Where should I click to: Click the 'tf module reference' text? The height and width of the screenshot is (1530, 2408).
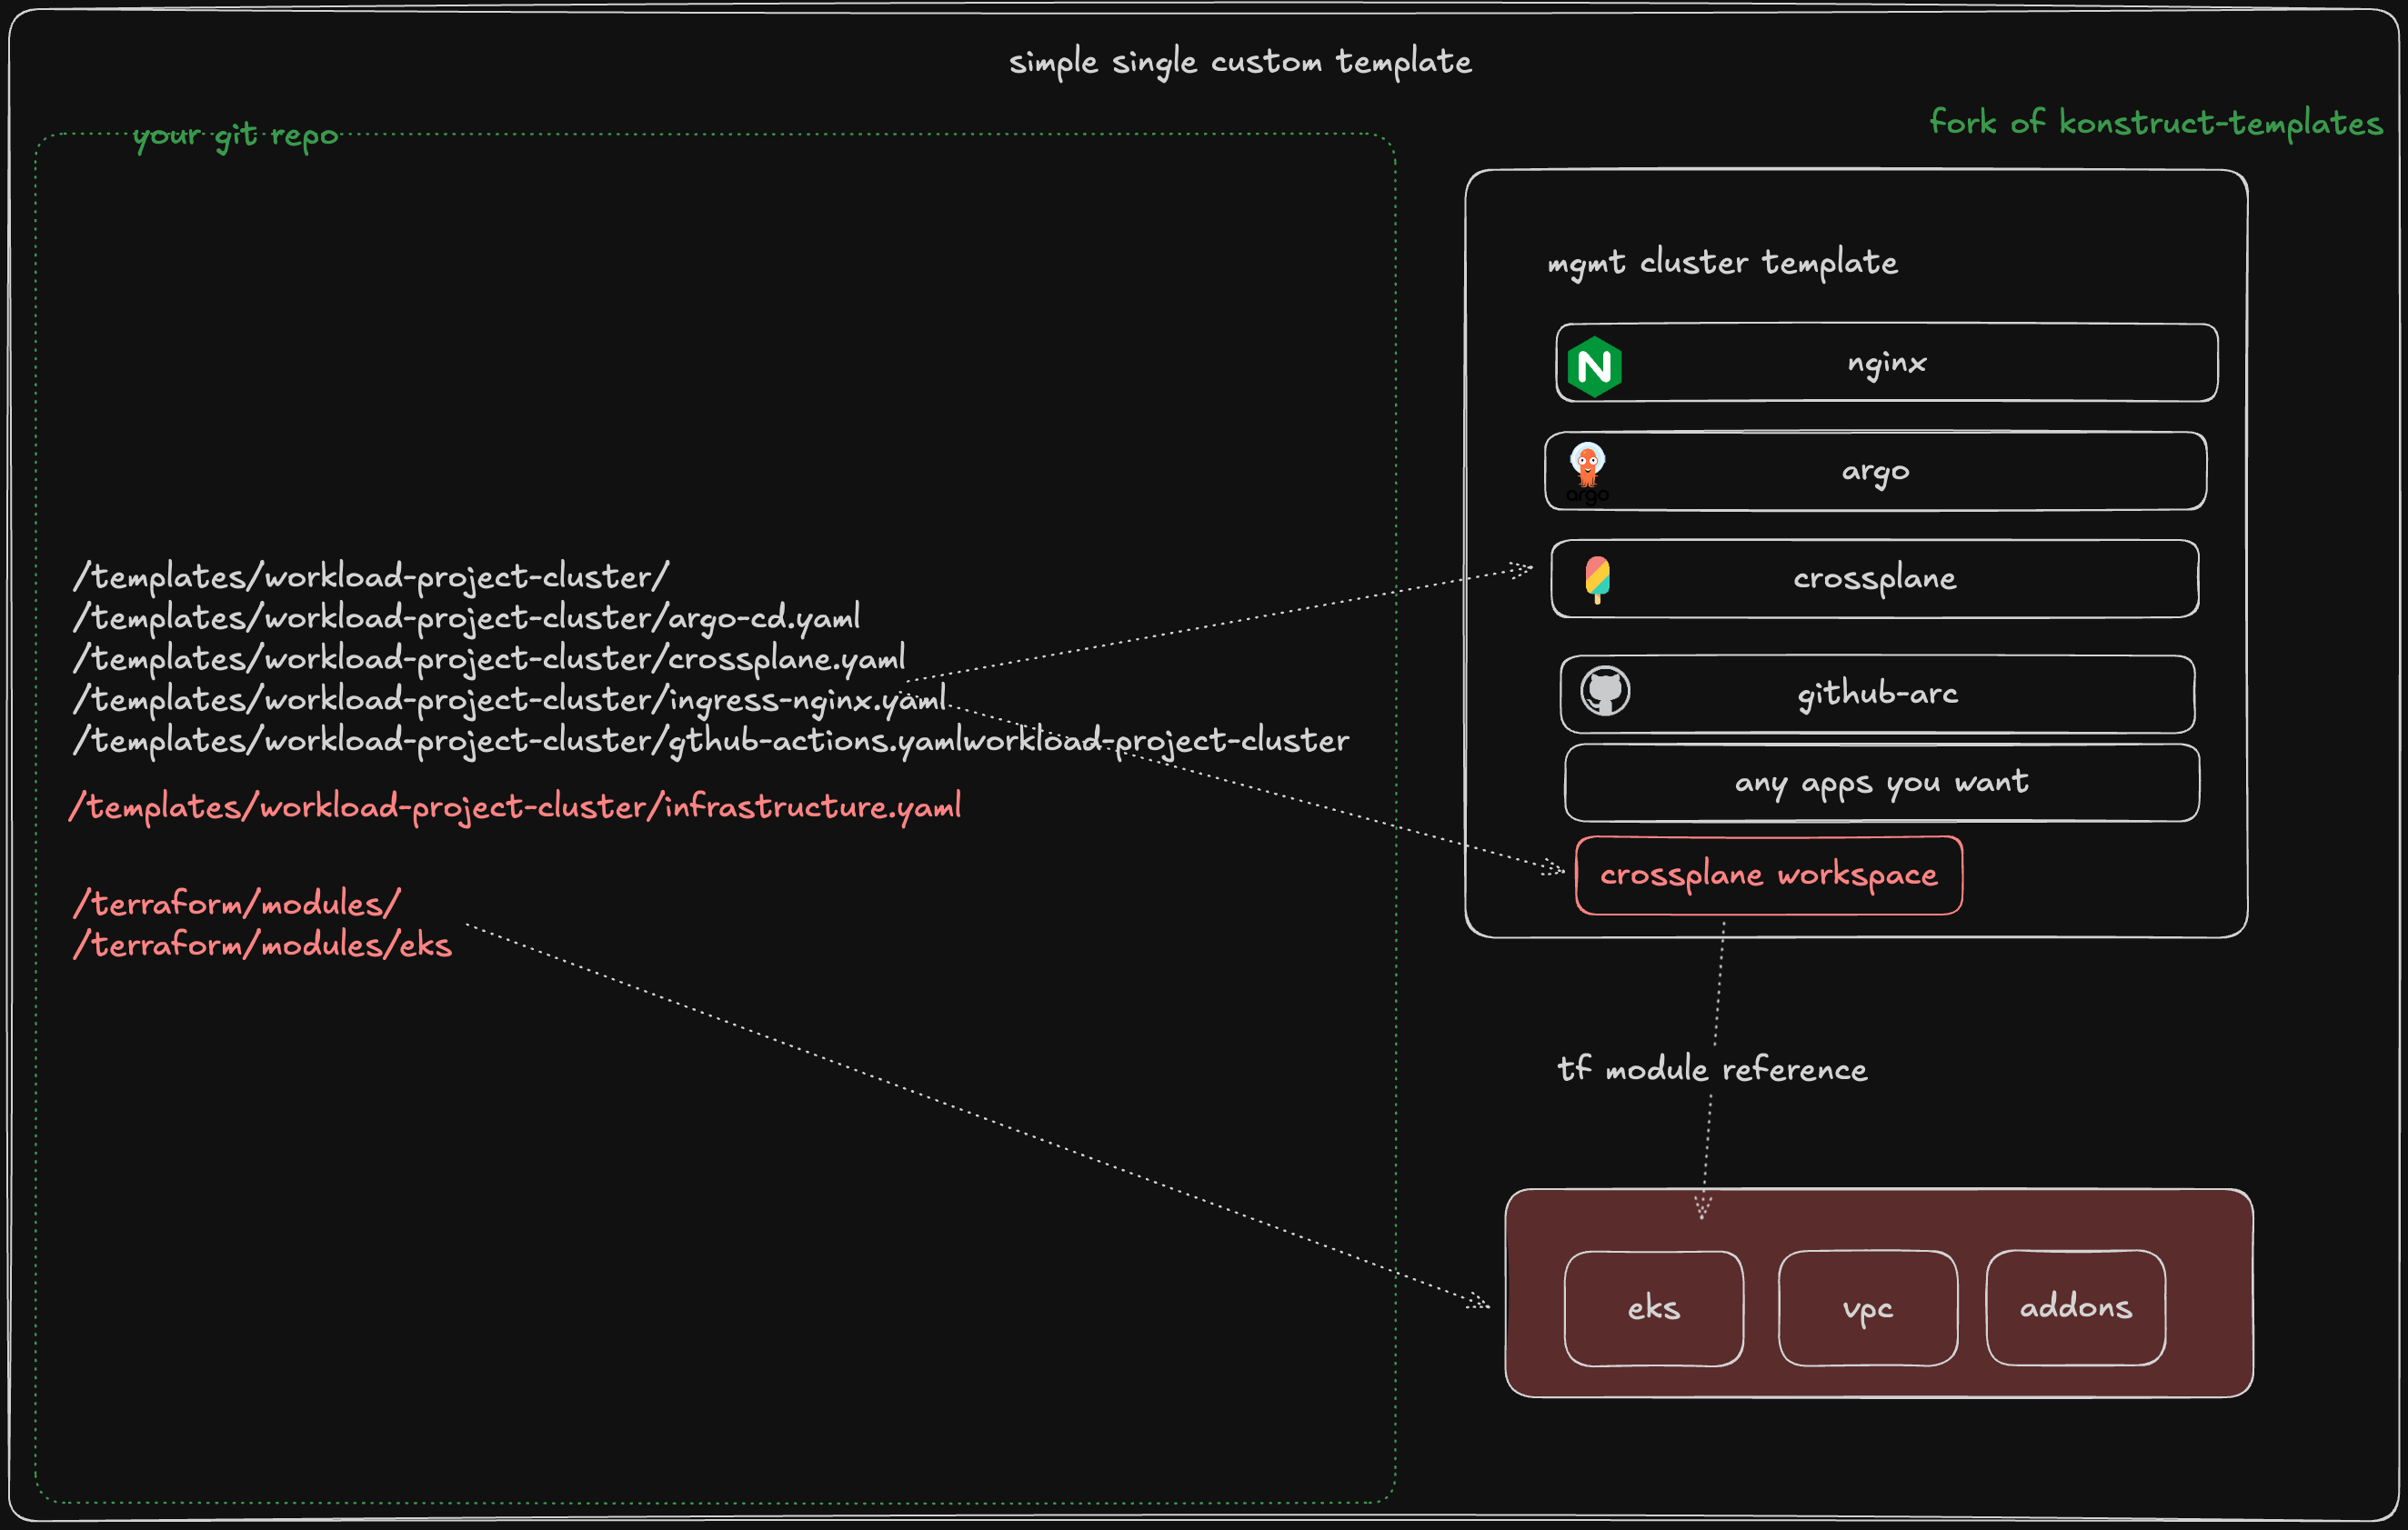[x=1712, y=1069]
